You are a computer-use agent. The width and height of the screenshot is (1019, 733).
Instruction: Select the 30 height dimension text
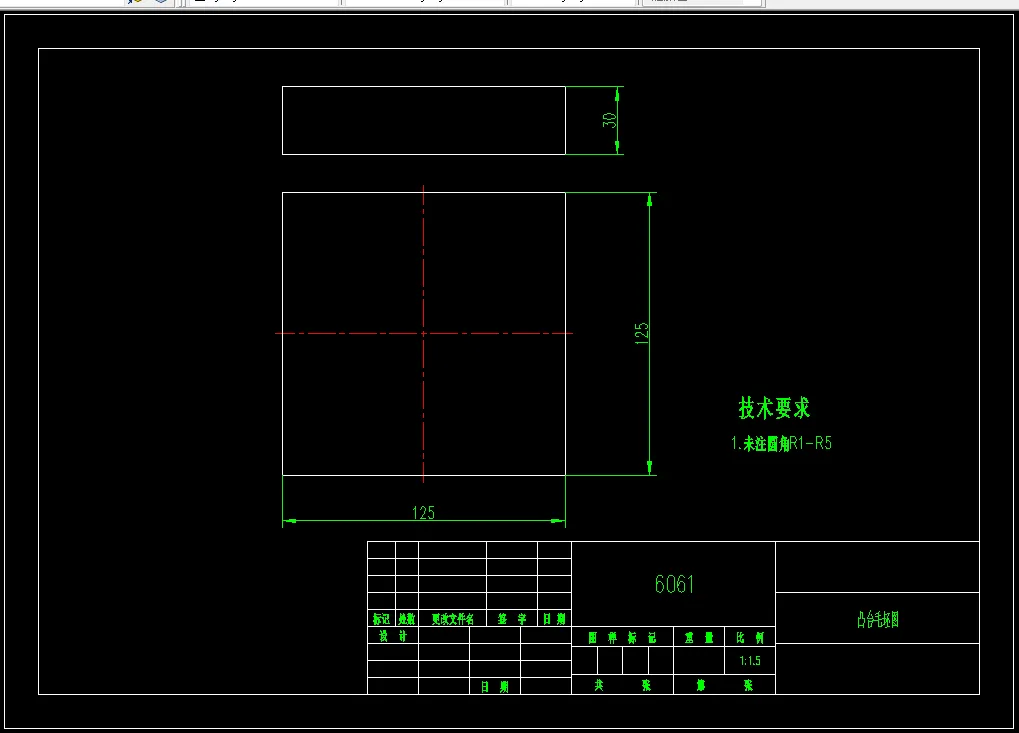(609, 120)
